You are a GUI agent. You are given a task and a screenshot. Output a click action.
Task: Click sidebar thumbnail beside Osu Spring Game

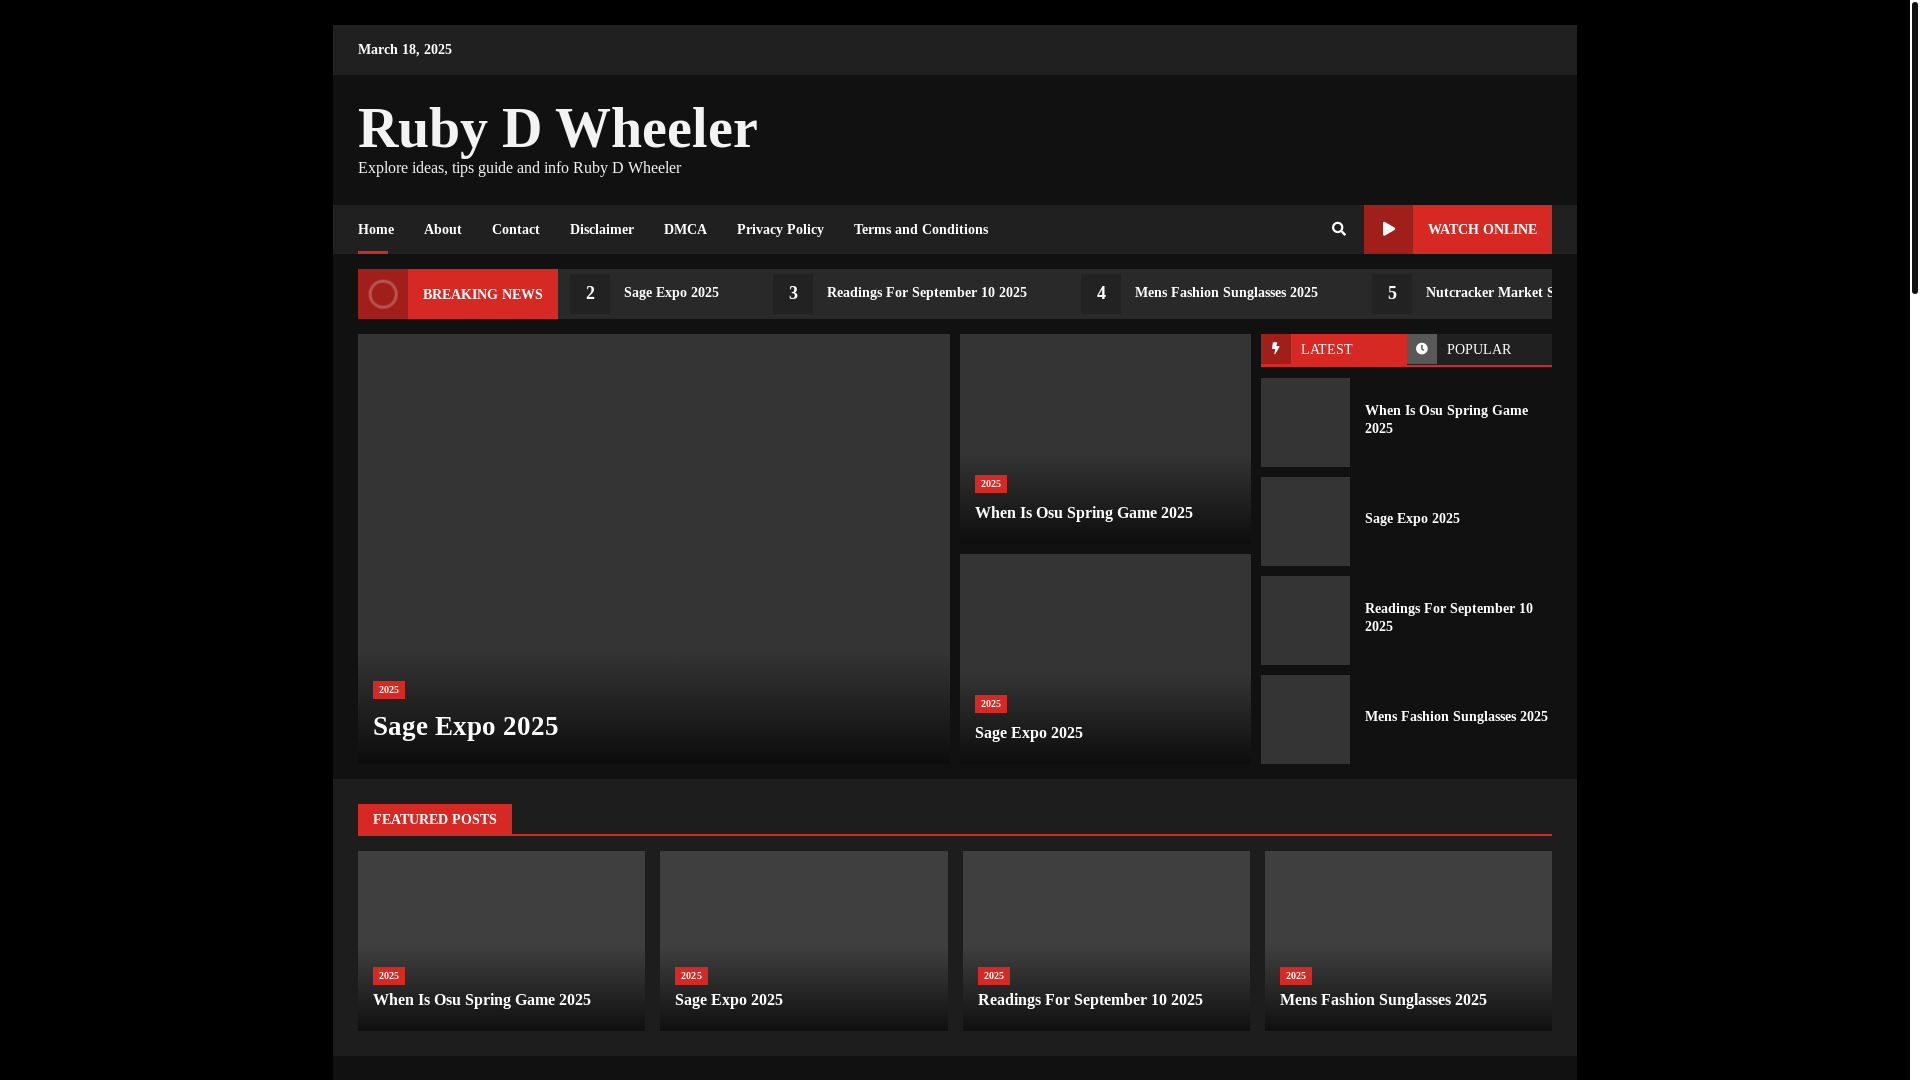pos(1305,422)
